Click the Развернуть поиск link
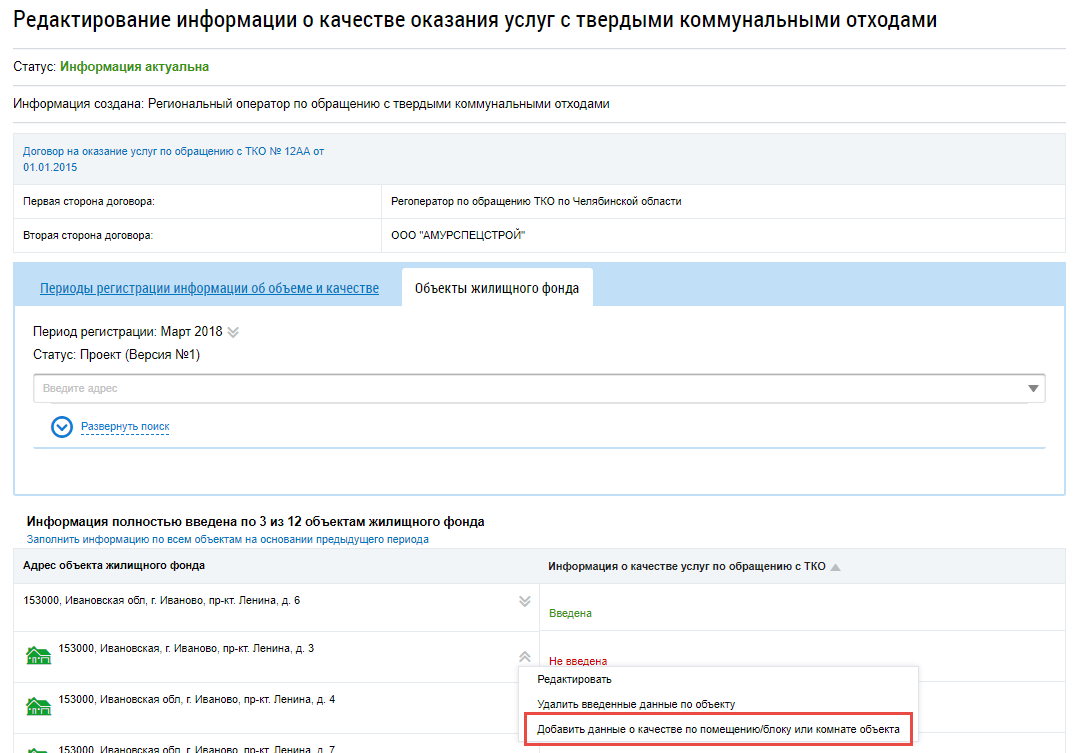Screen dimensions: 1082x753 [125, 427]
